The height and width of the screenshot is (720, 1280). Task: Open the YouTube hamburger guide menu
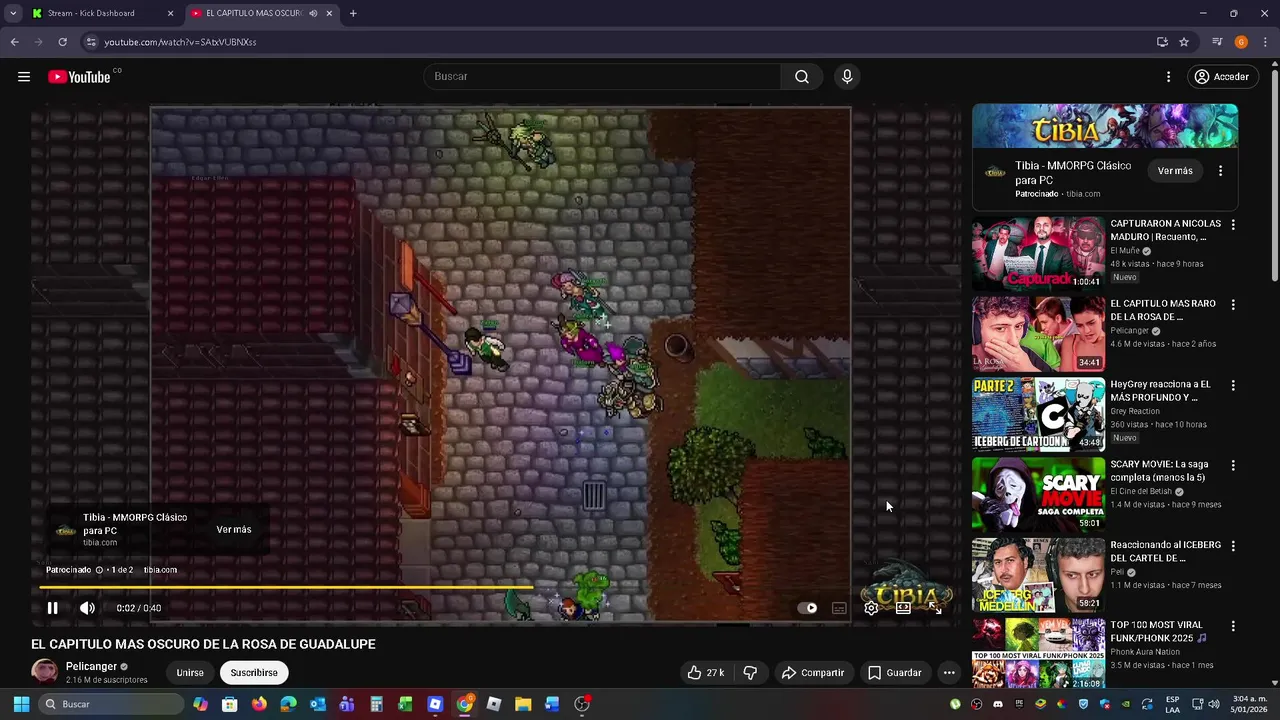24,77
